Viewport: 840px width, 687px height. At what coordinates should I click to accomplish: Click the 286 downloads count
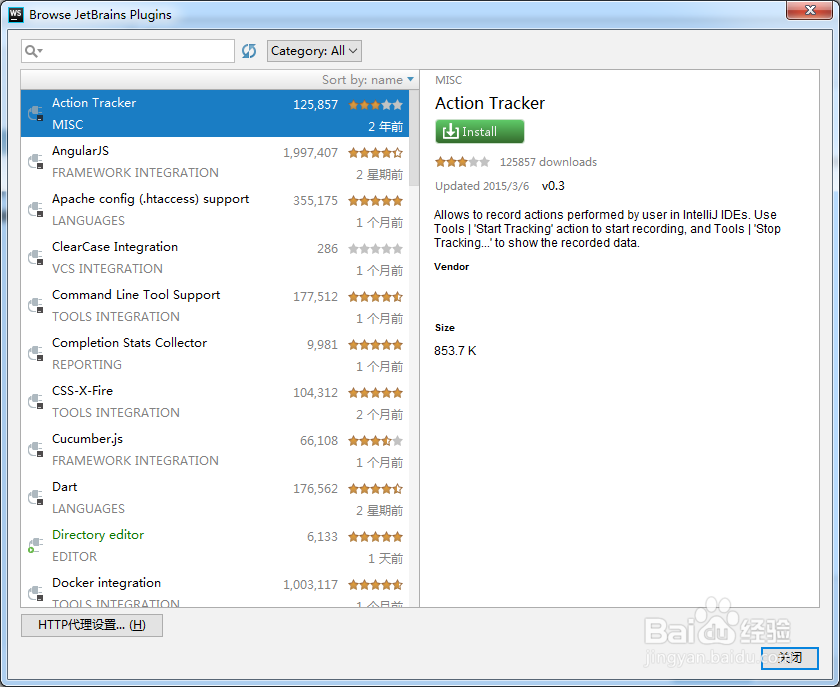point(327,249)
